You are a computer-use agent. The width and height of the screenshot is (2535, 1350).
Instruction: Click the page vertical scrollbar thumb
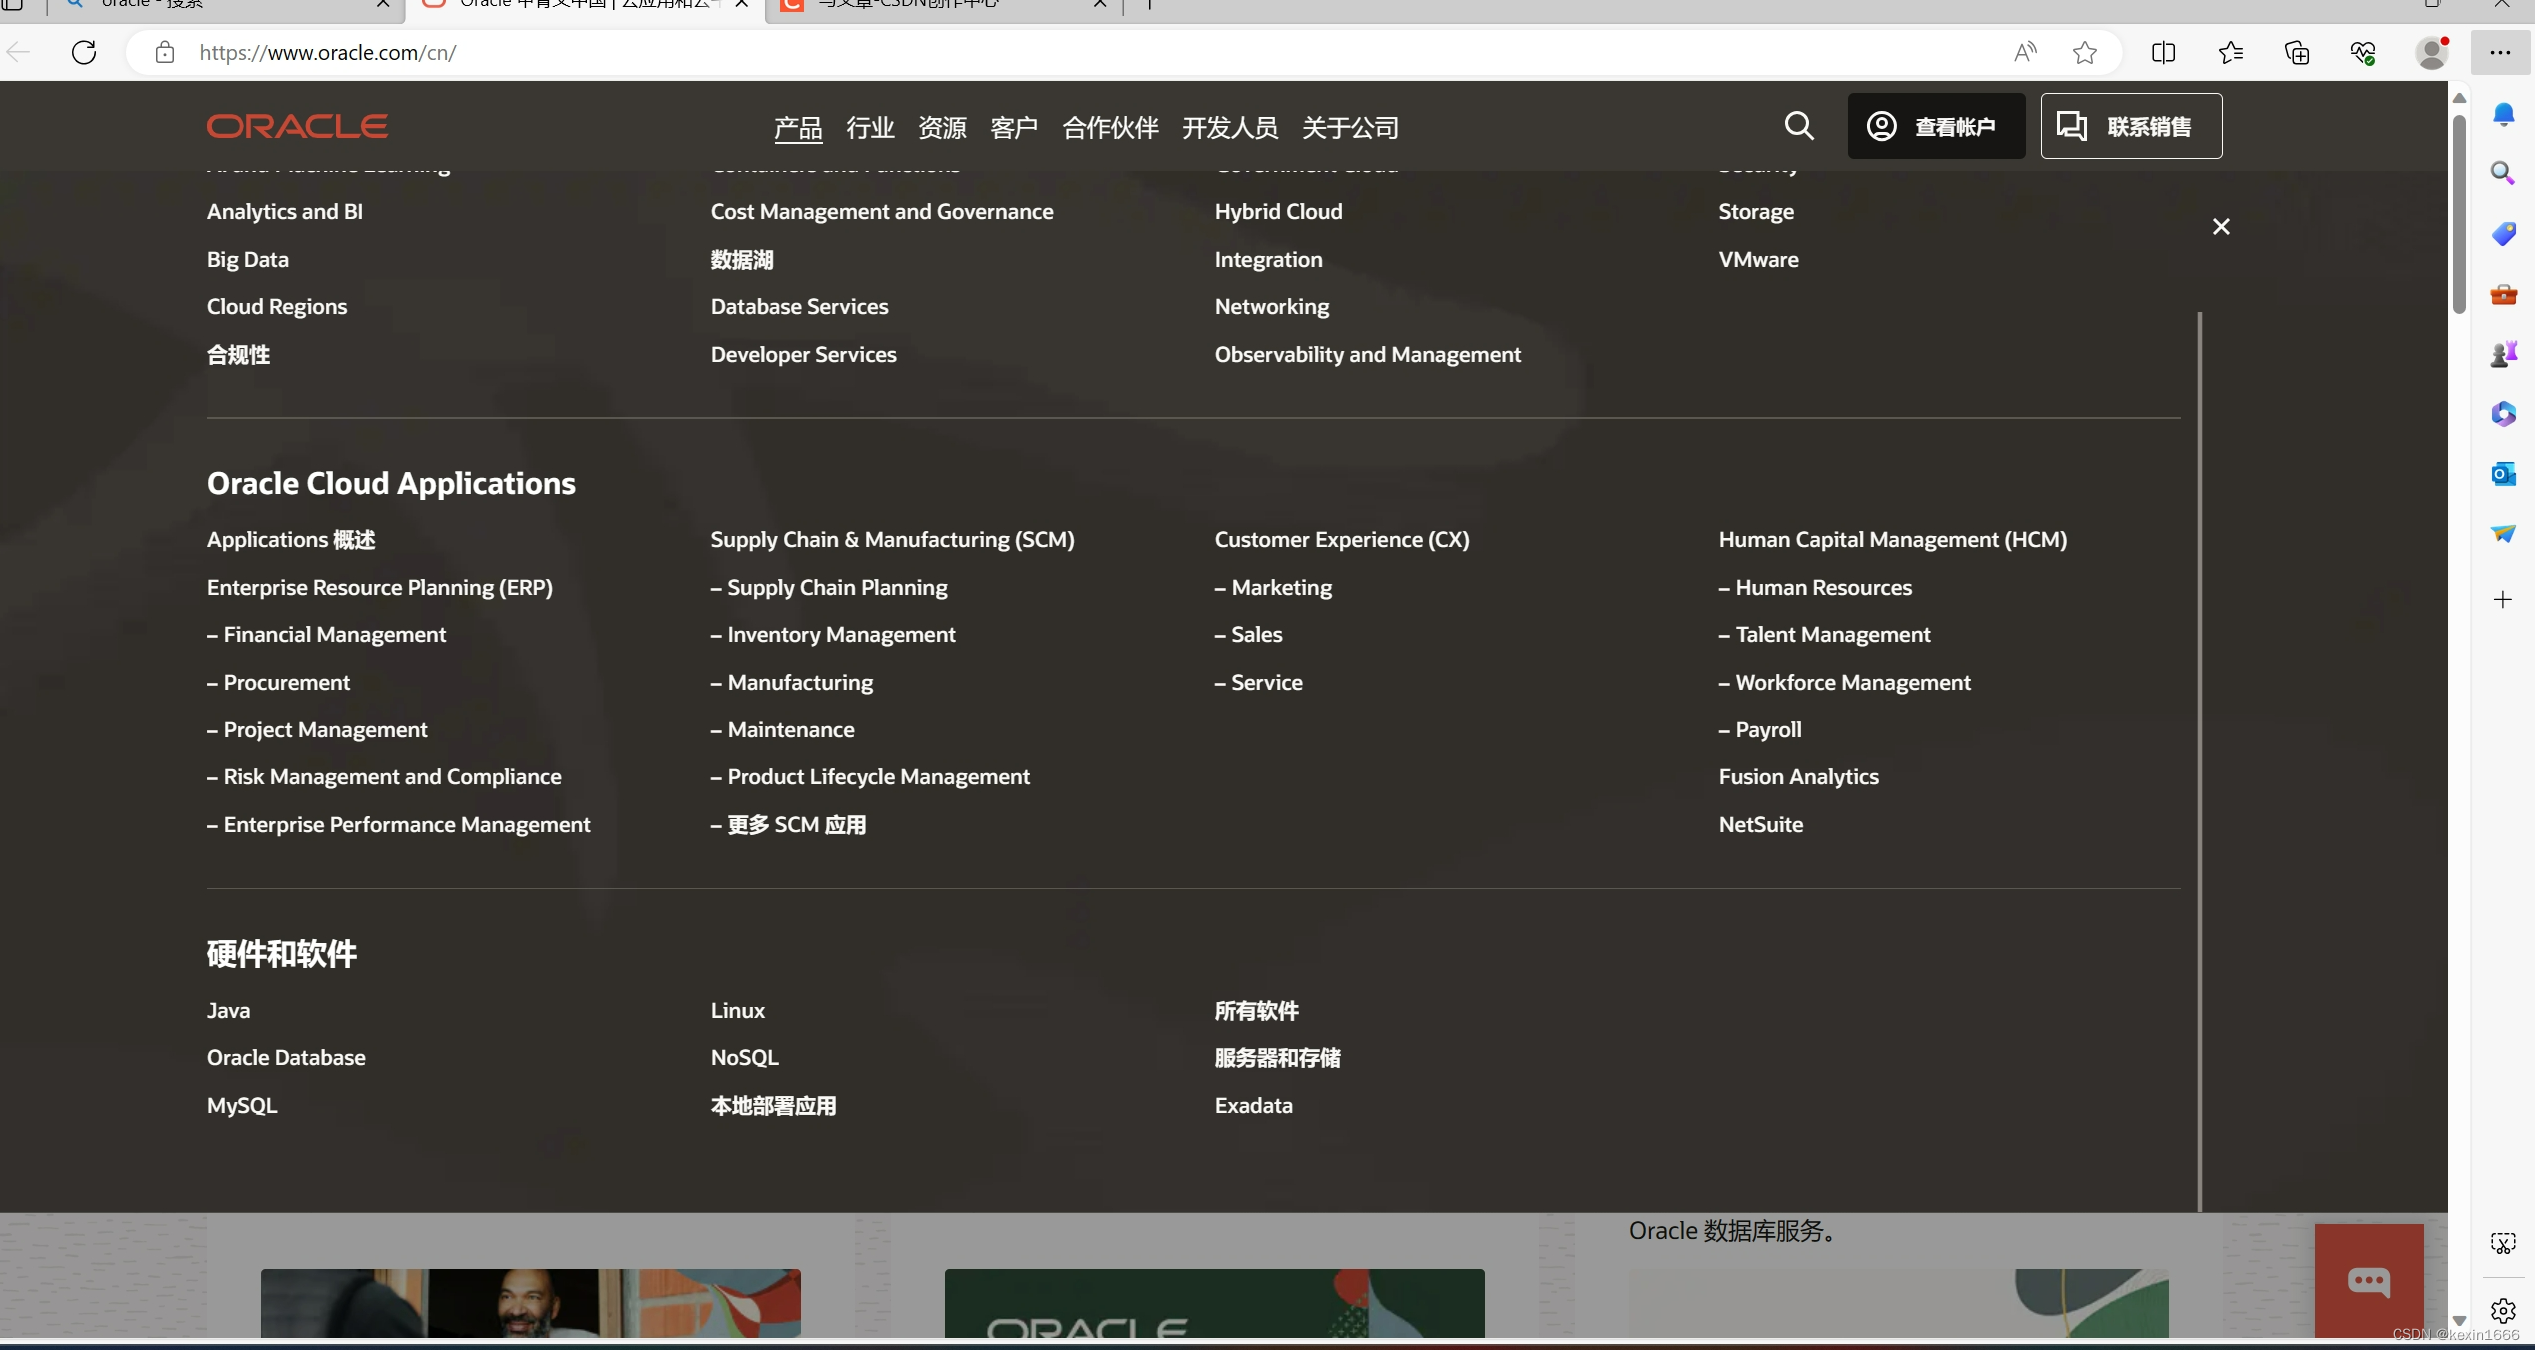[2459, 214]
